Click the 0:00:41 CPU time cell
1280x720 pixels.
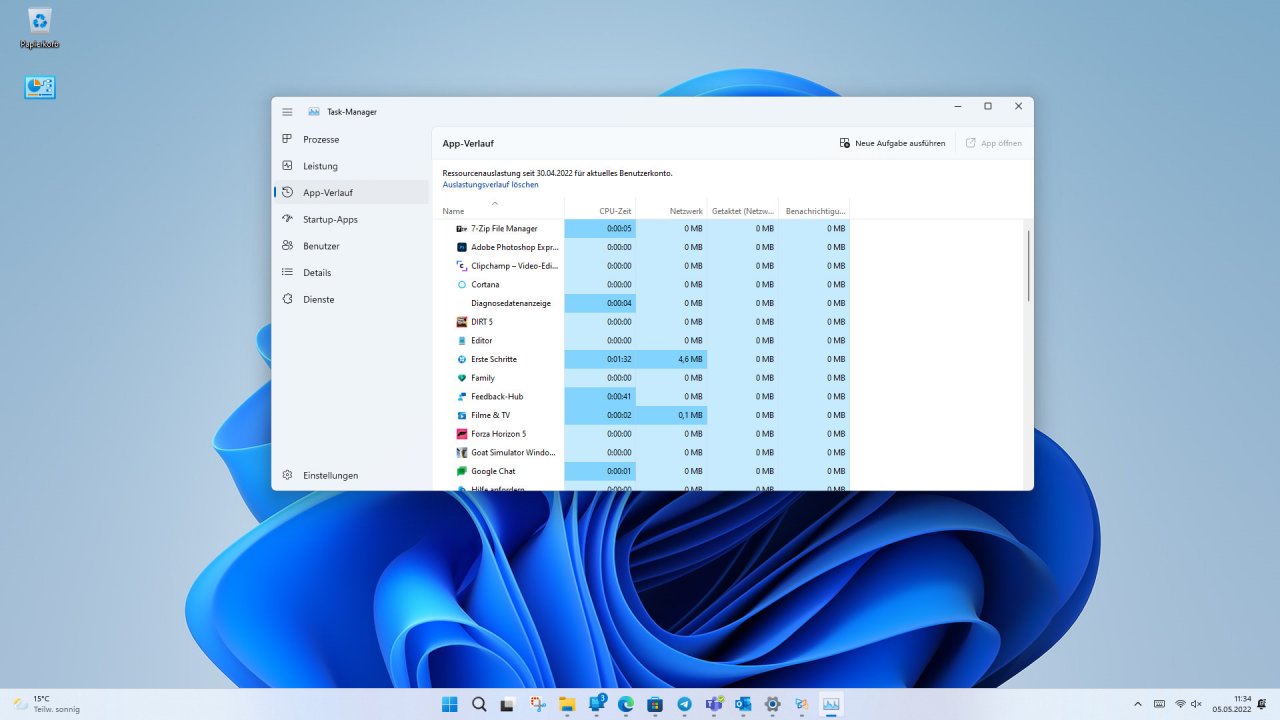(600, 397)
